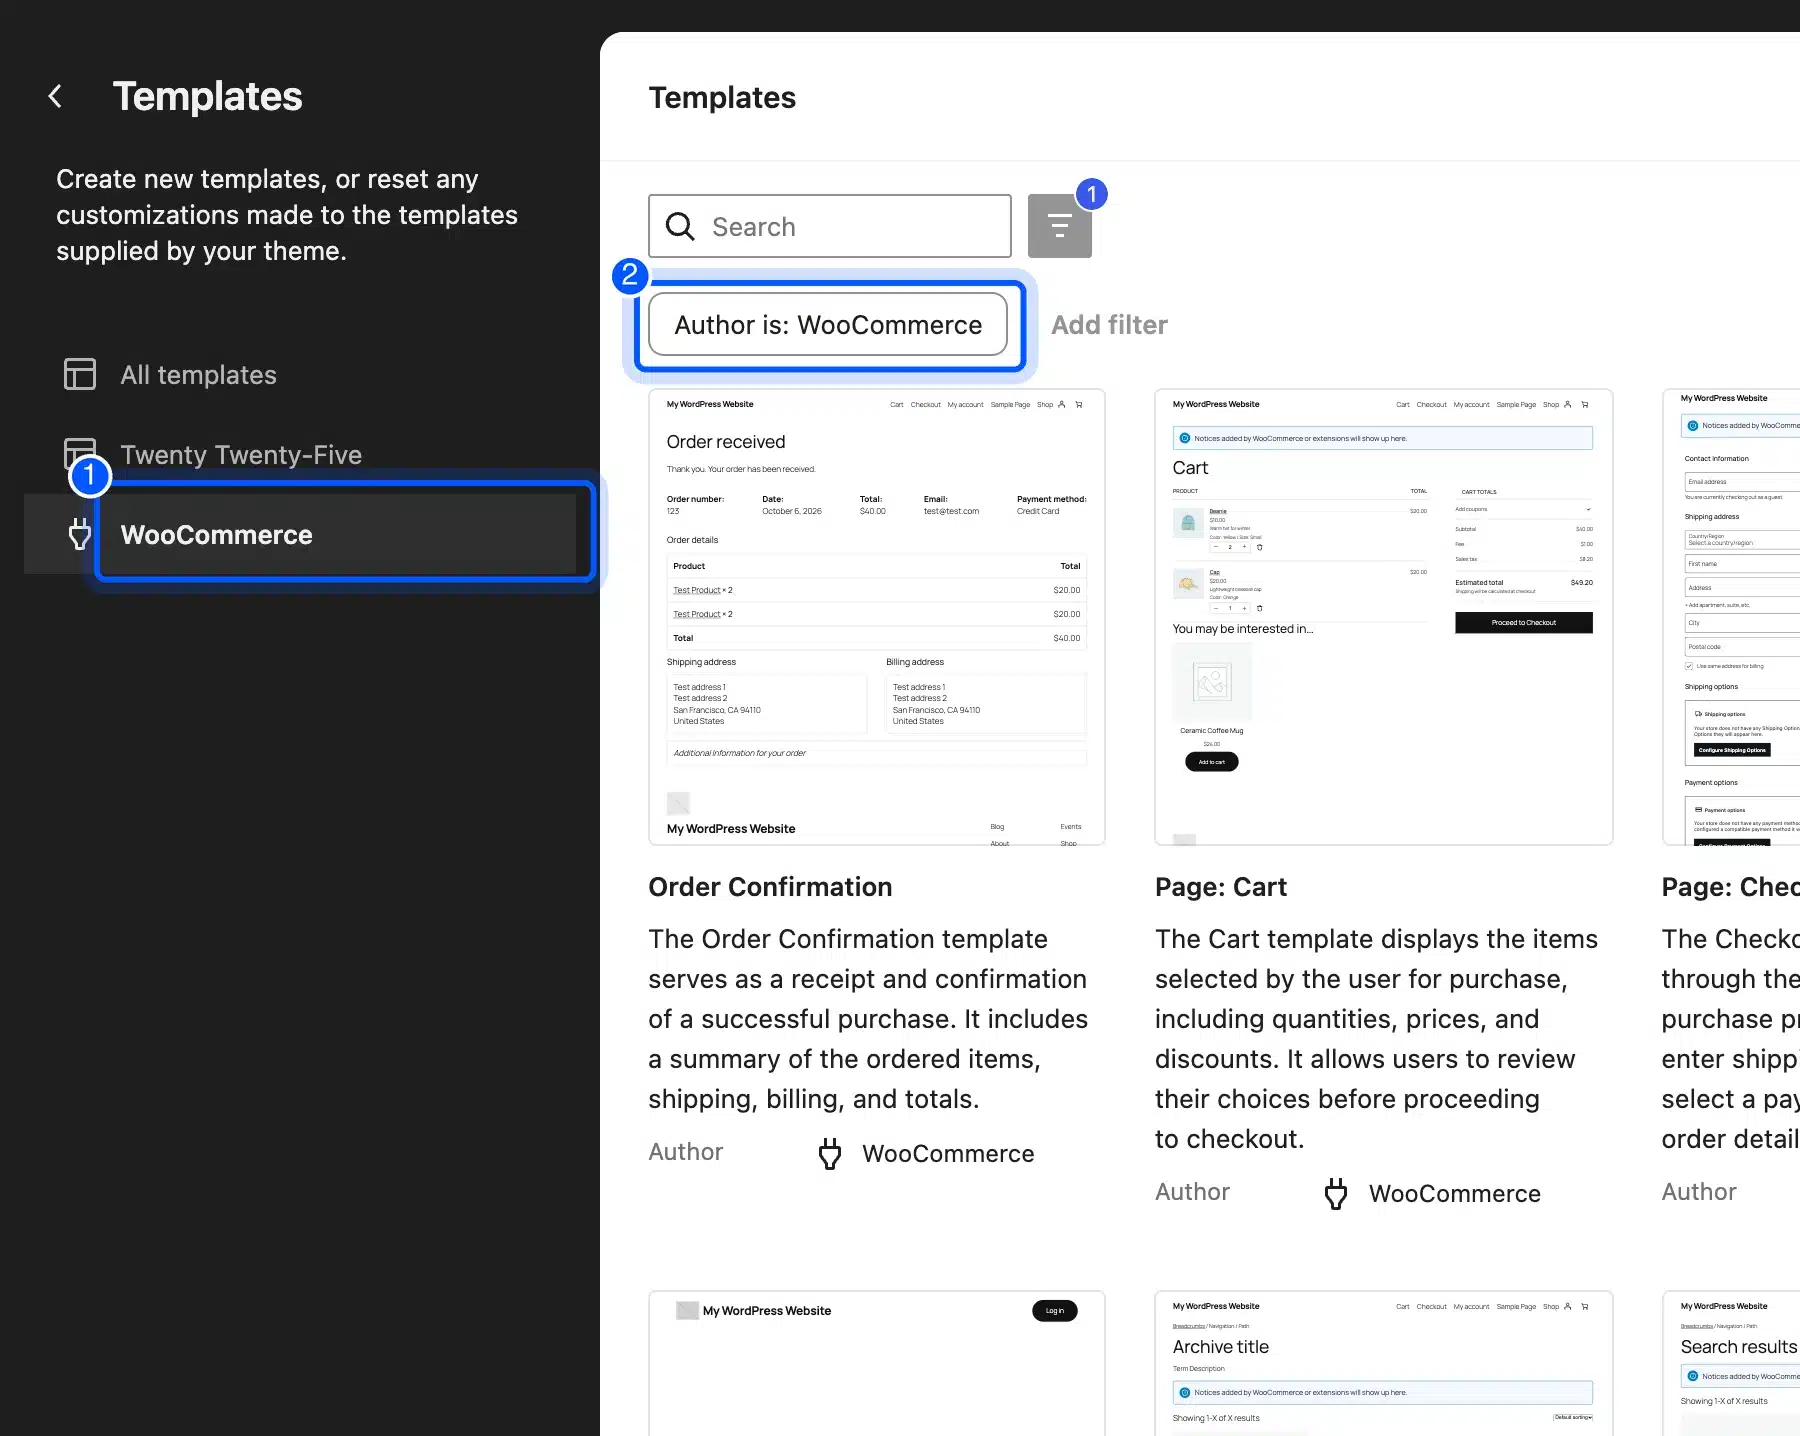Click the Author label under Order Confirmation

tap(685, 1152)
